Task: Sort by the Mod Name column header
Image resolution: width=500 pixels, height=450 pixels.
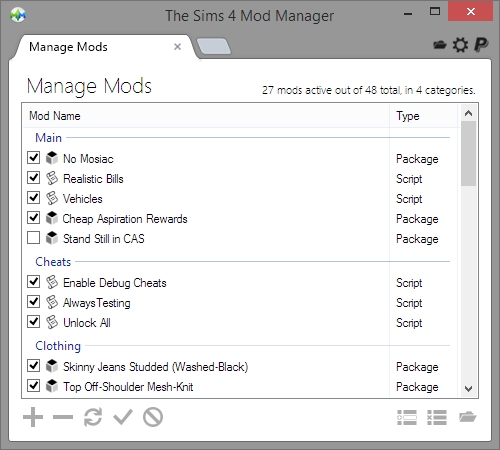Action: [x=55, y=116]
